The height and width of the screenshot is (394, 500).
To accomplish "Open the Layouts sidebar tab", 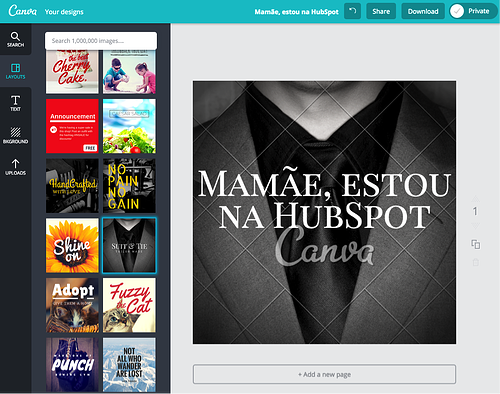I will click(15, 71).
